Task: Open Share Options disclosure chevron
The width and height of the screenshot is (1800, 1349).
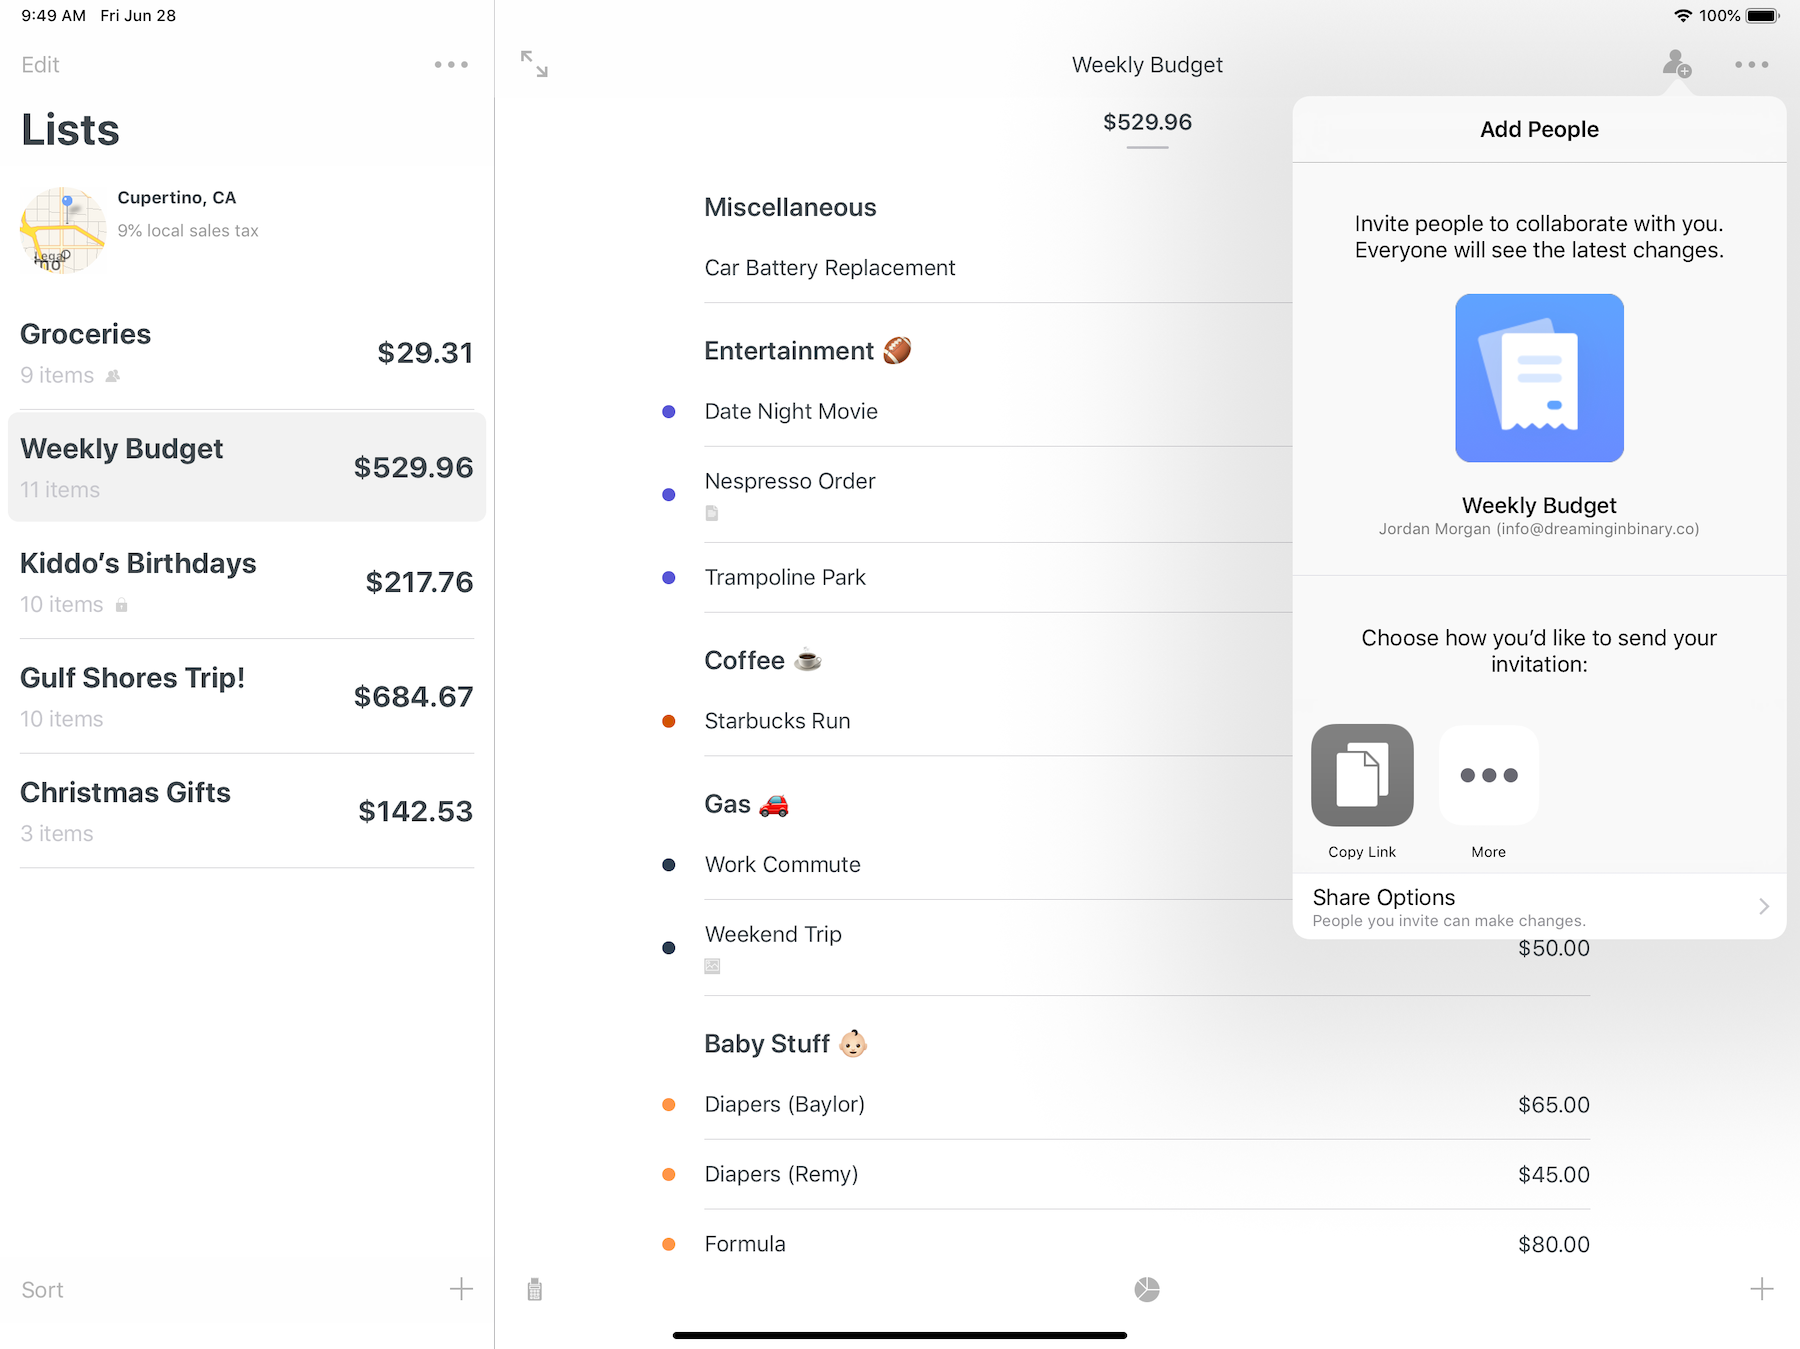Action: point(1764,906)
